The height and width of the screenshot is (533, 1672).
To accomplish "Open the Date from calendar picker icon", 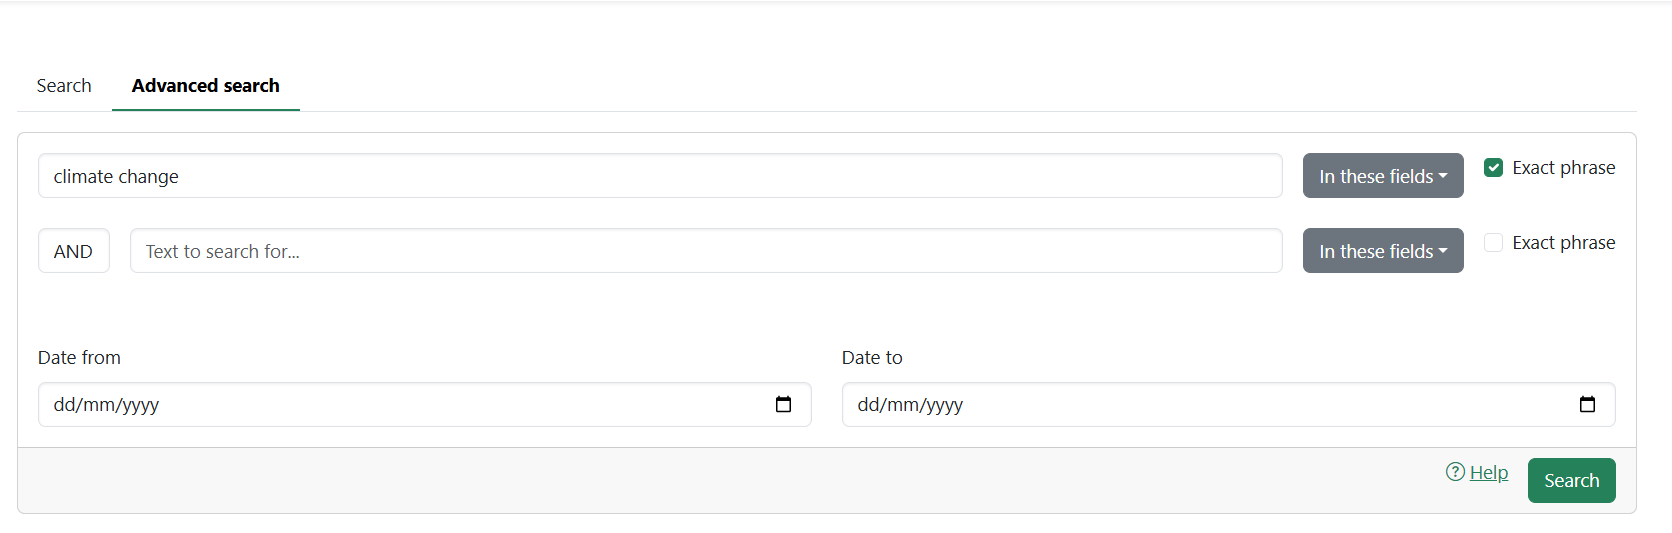I will tap(783, 405).
